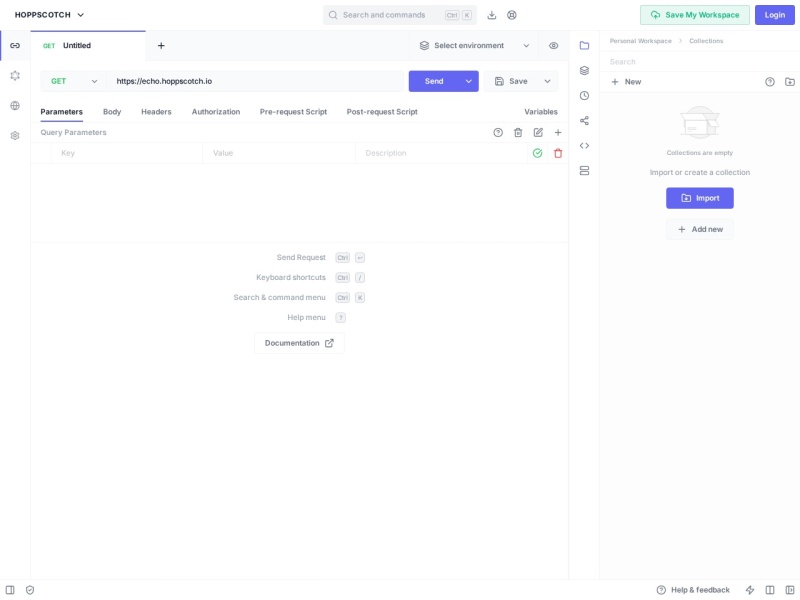The width and height of the screenshot is (800, 600).
Task: Toggle the sidebar collapse icon in footer
Action: (x=10, y=590)
